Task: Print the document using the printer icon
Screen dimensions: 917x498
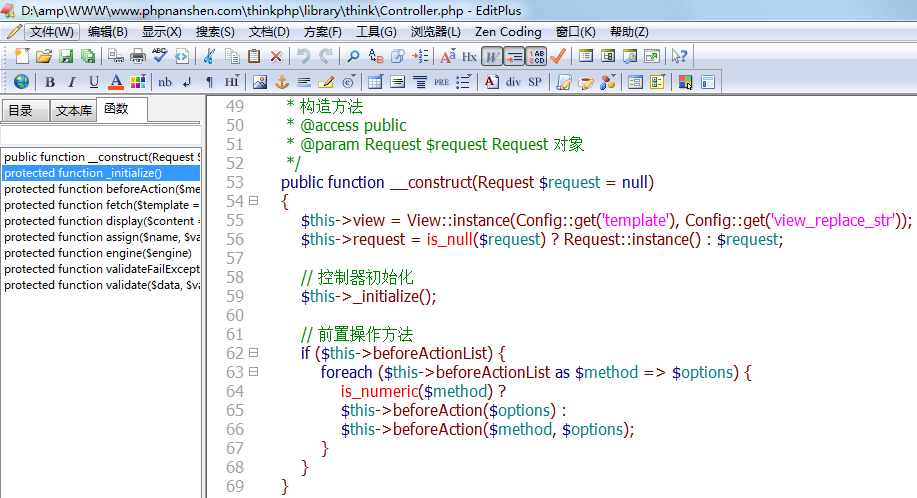Action: (138, 56)
